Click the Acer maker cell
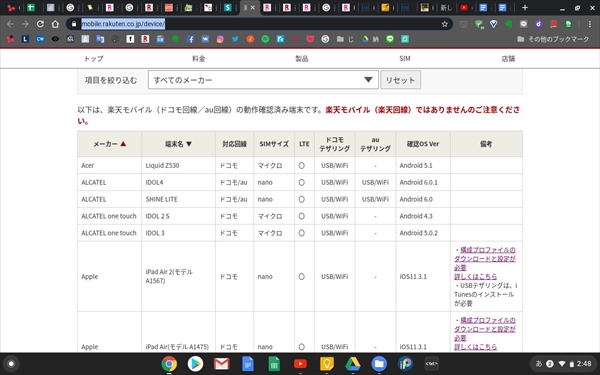This screenshot has width=600, height=375. pyautogui.click(x=109, y=165)
